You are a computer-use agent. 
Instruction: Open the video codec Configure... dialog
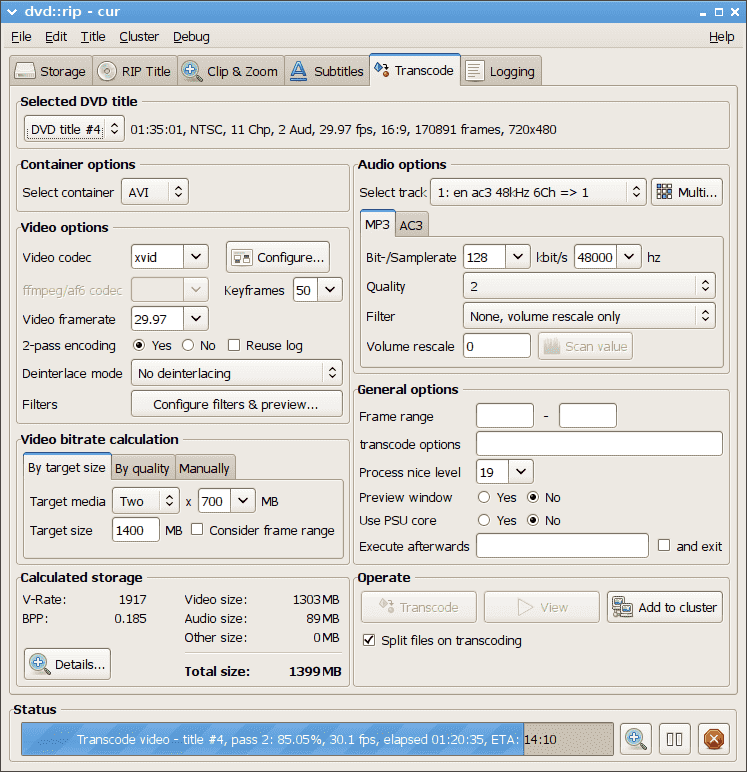click(278, 257)
